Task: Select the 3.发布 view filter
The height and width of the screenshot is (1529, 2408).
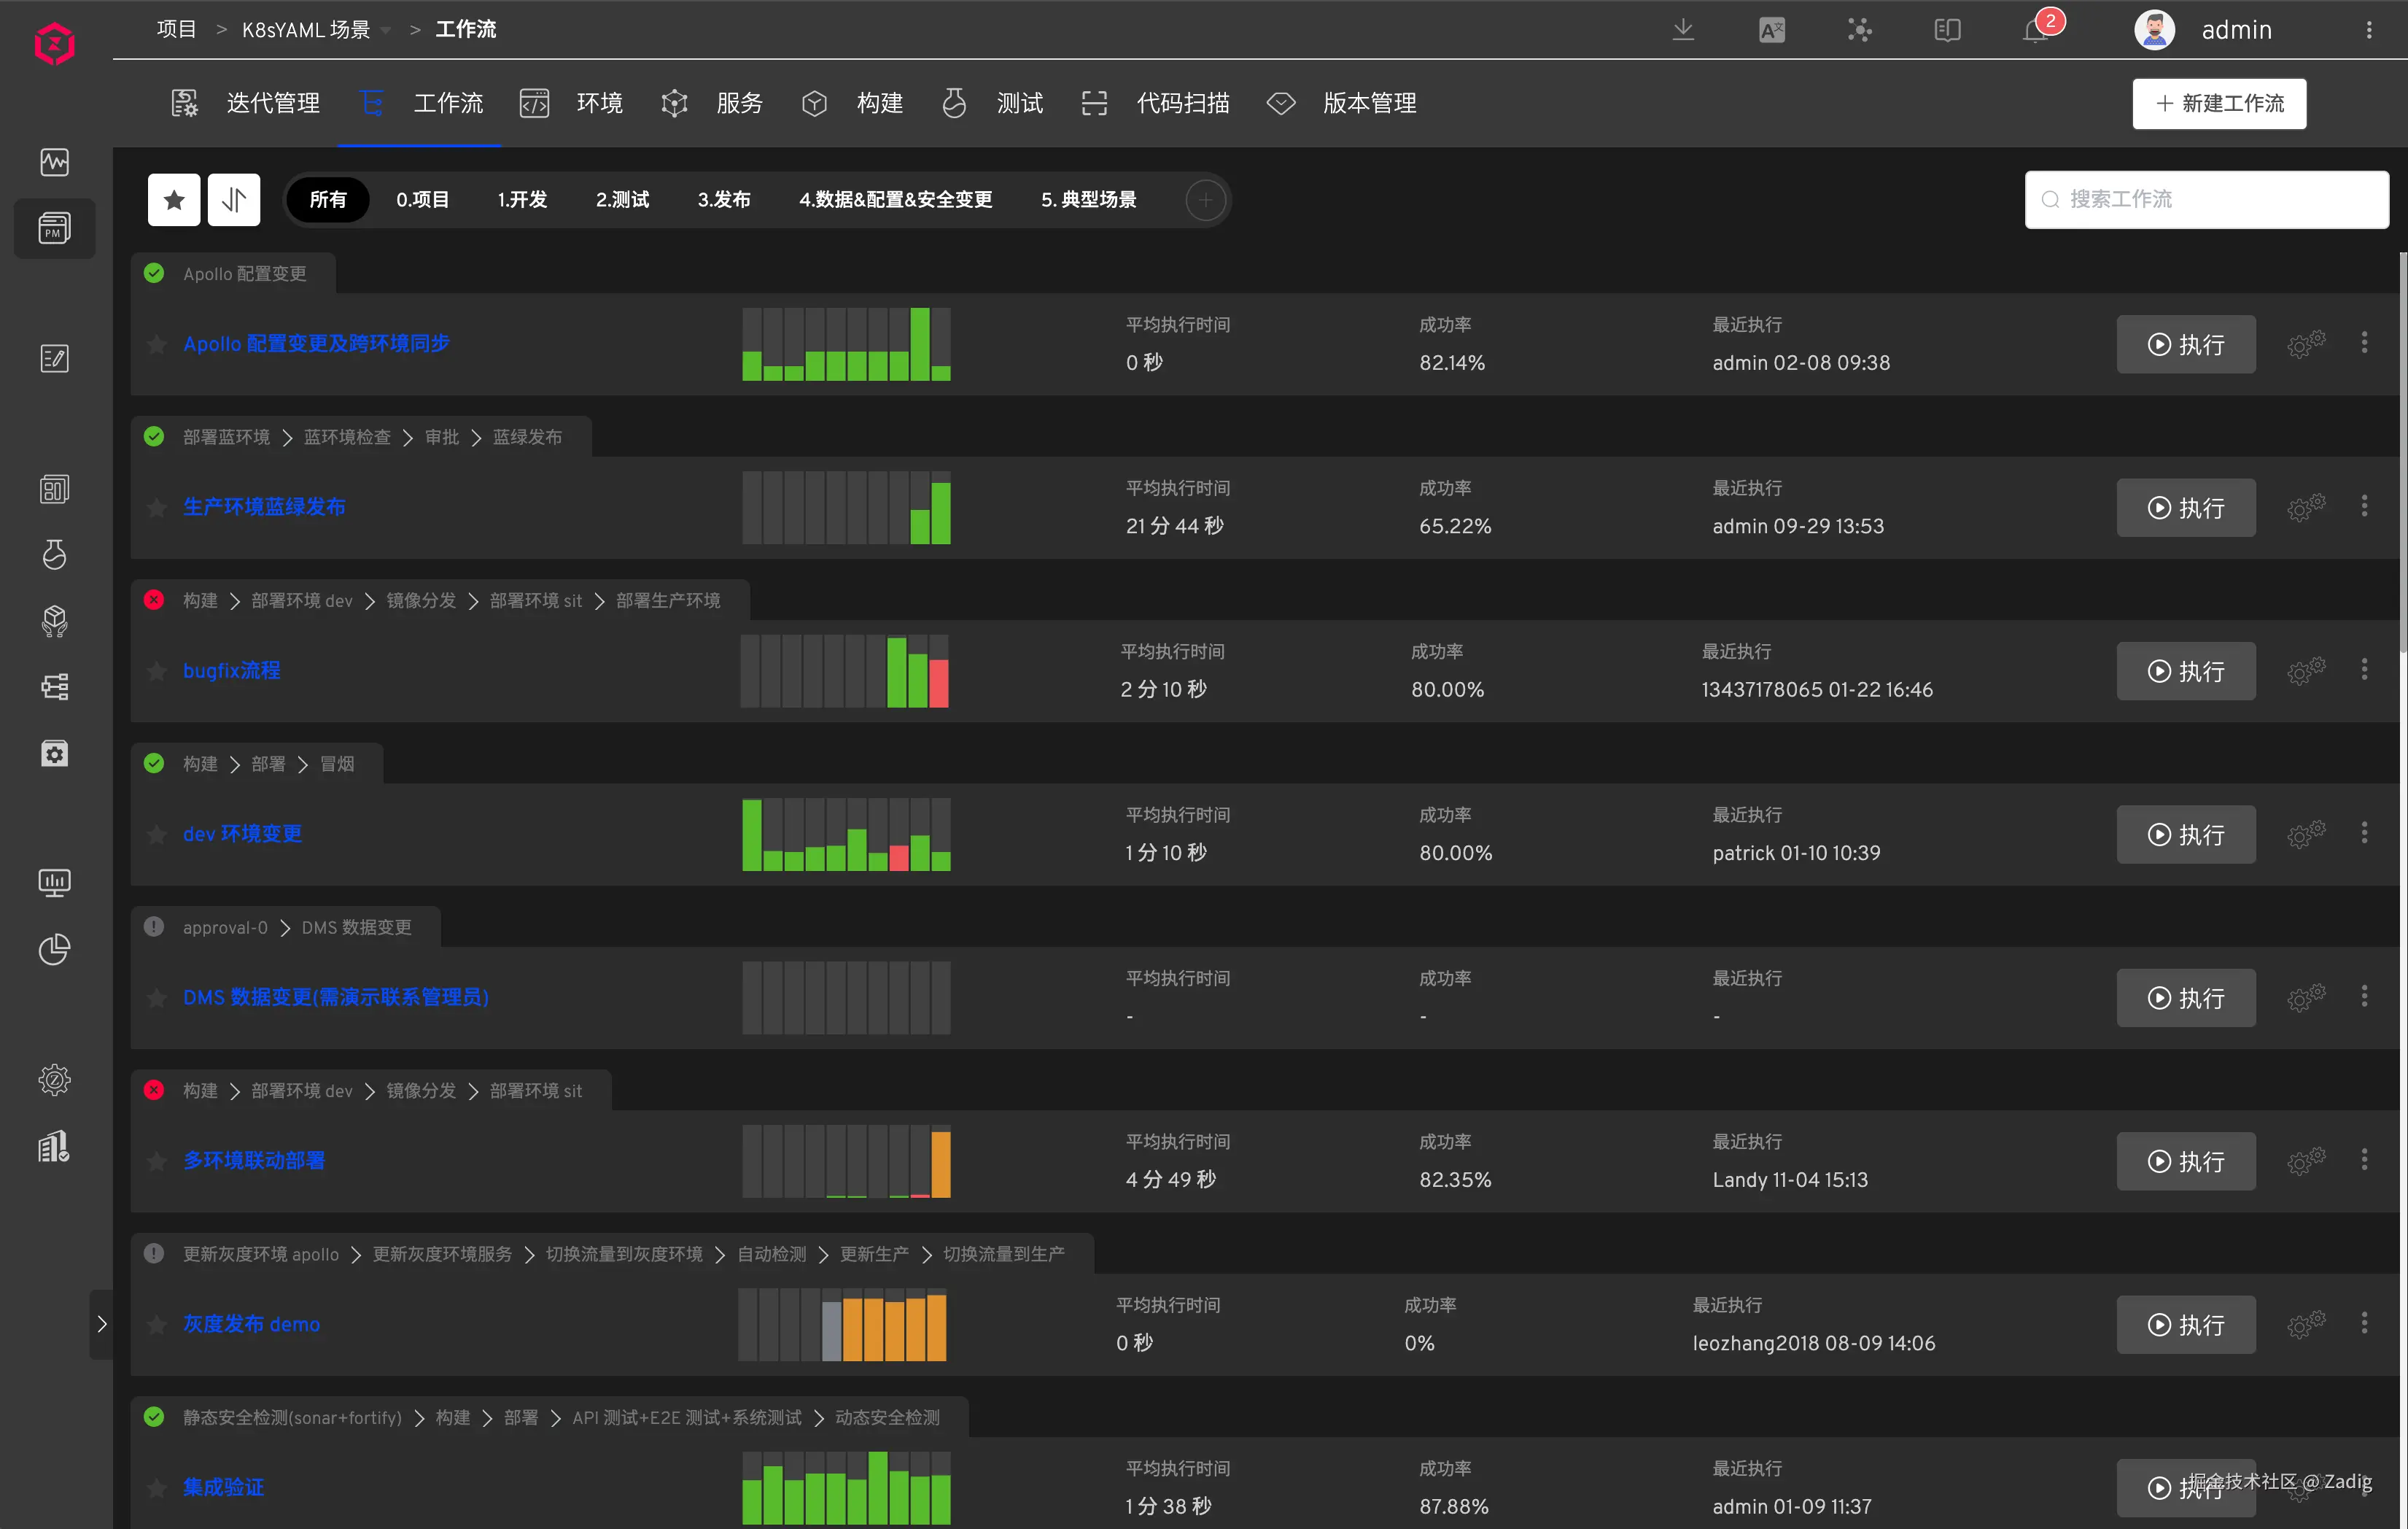Action: tap(723, 200)
